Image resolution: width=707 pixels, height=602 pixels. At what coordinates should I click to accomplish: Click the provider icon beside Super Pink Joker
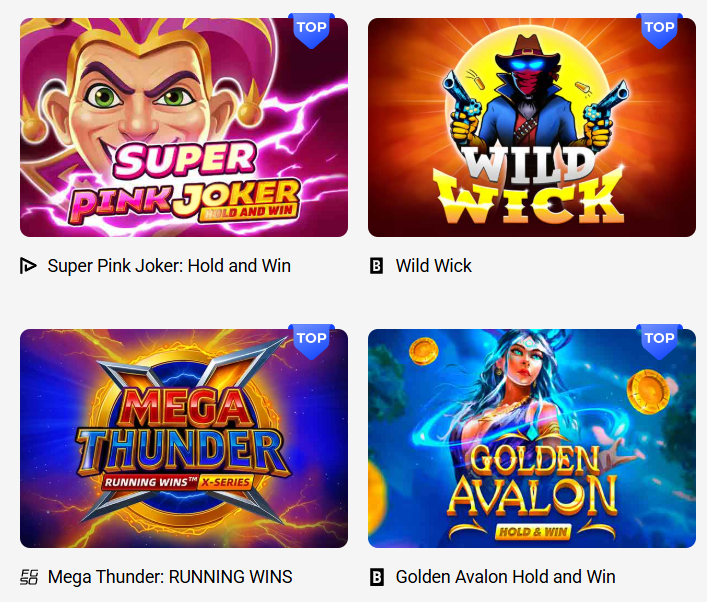(x=28, y=266)
